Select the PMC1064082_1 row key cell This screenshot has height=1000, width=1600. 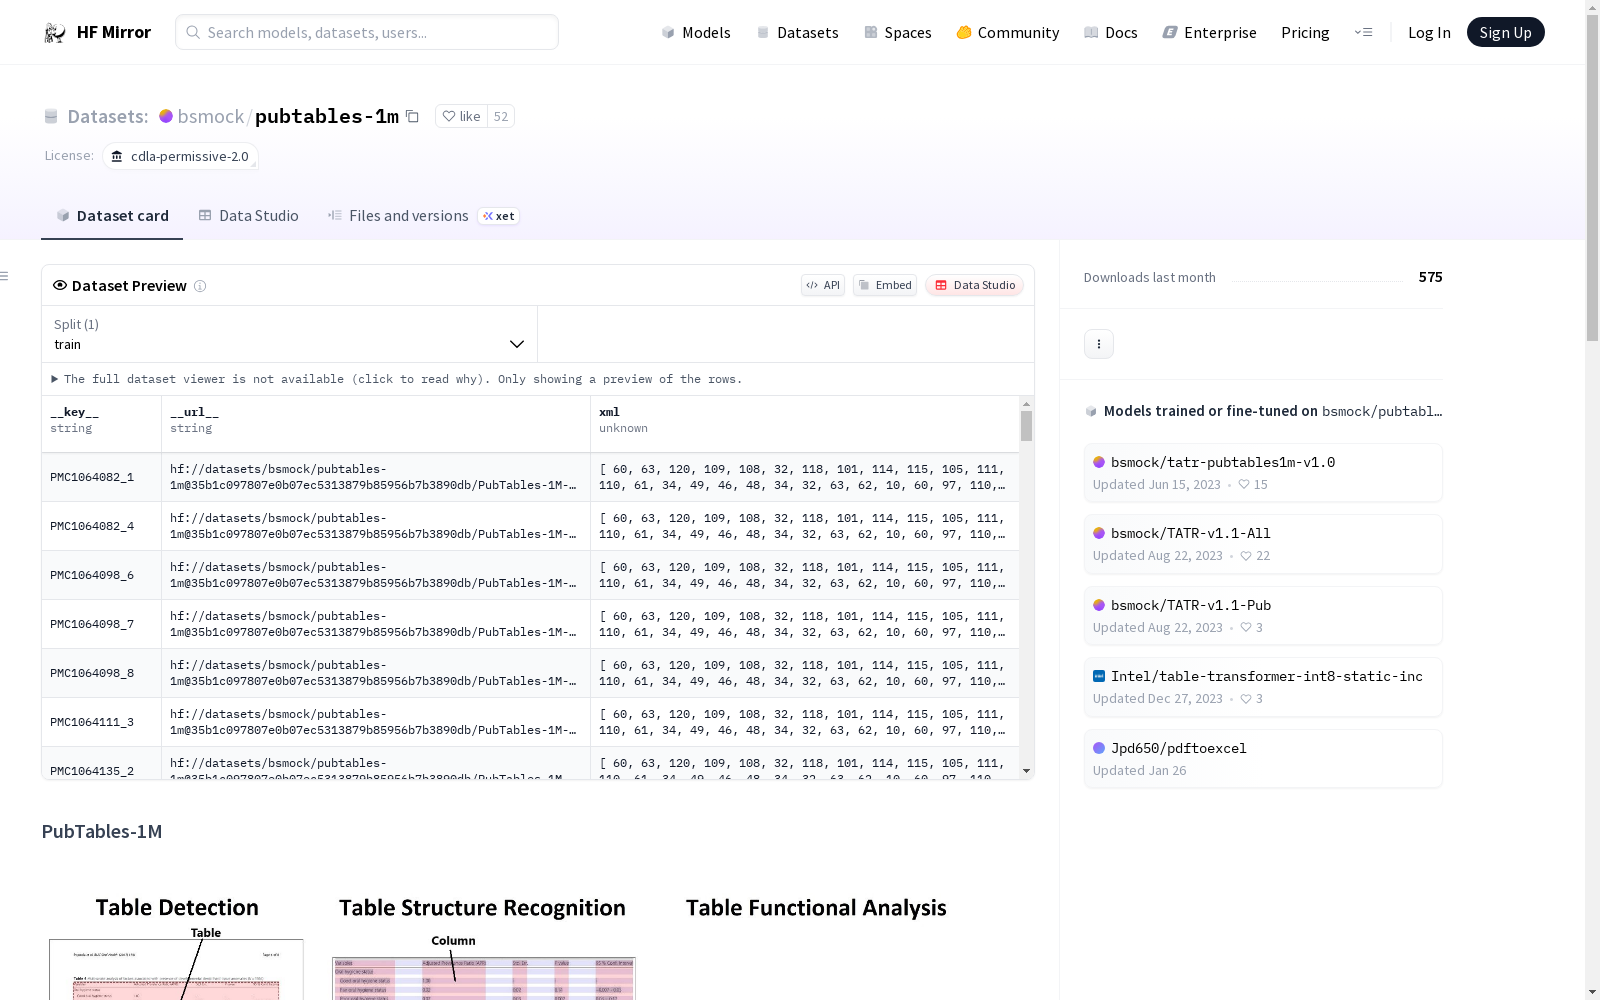(x=101, y=477)
